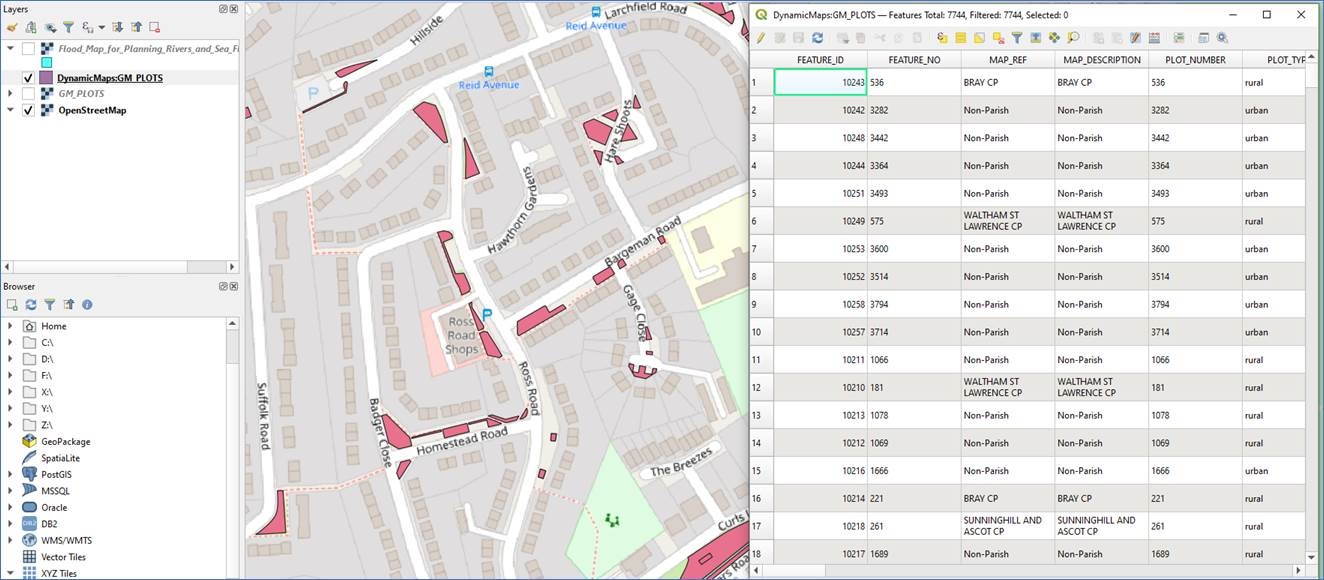Open layer styling panel in Layers toolbar
This screenshot has width=1324, height=580.
pos(12,28)
